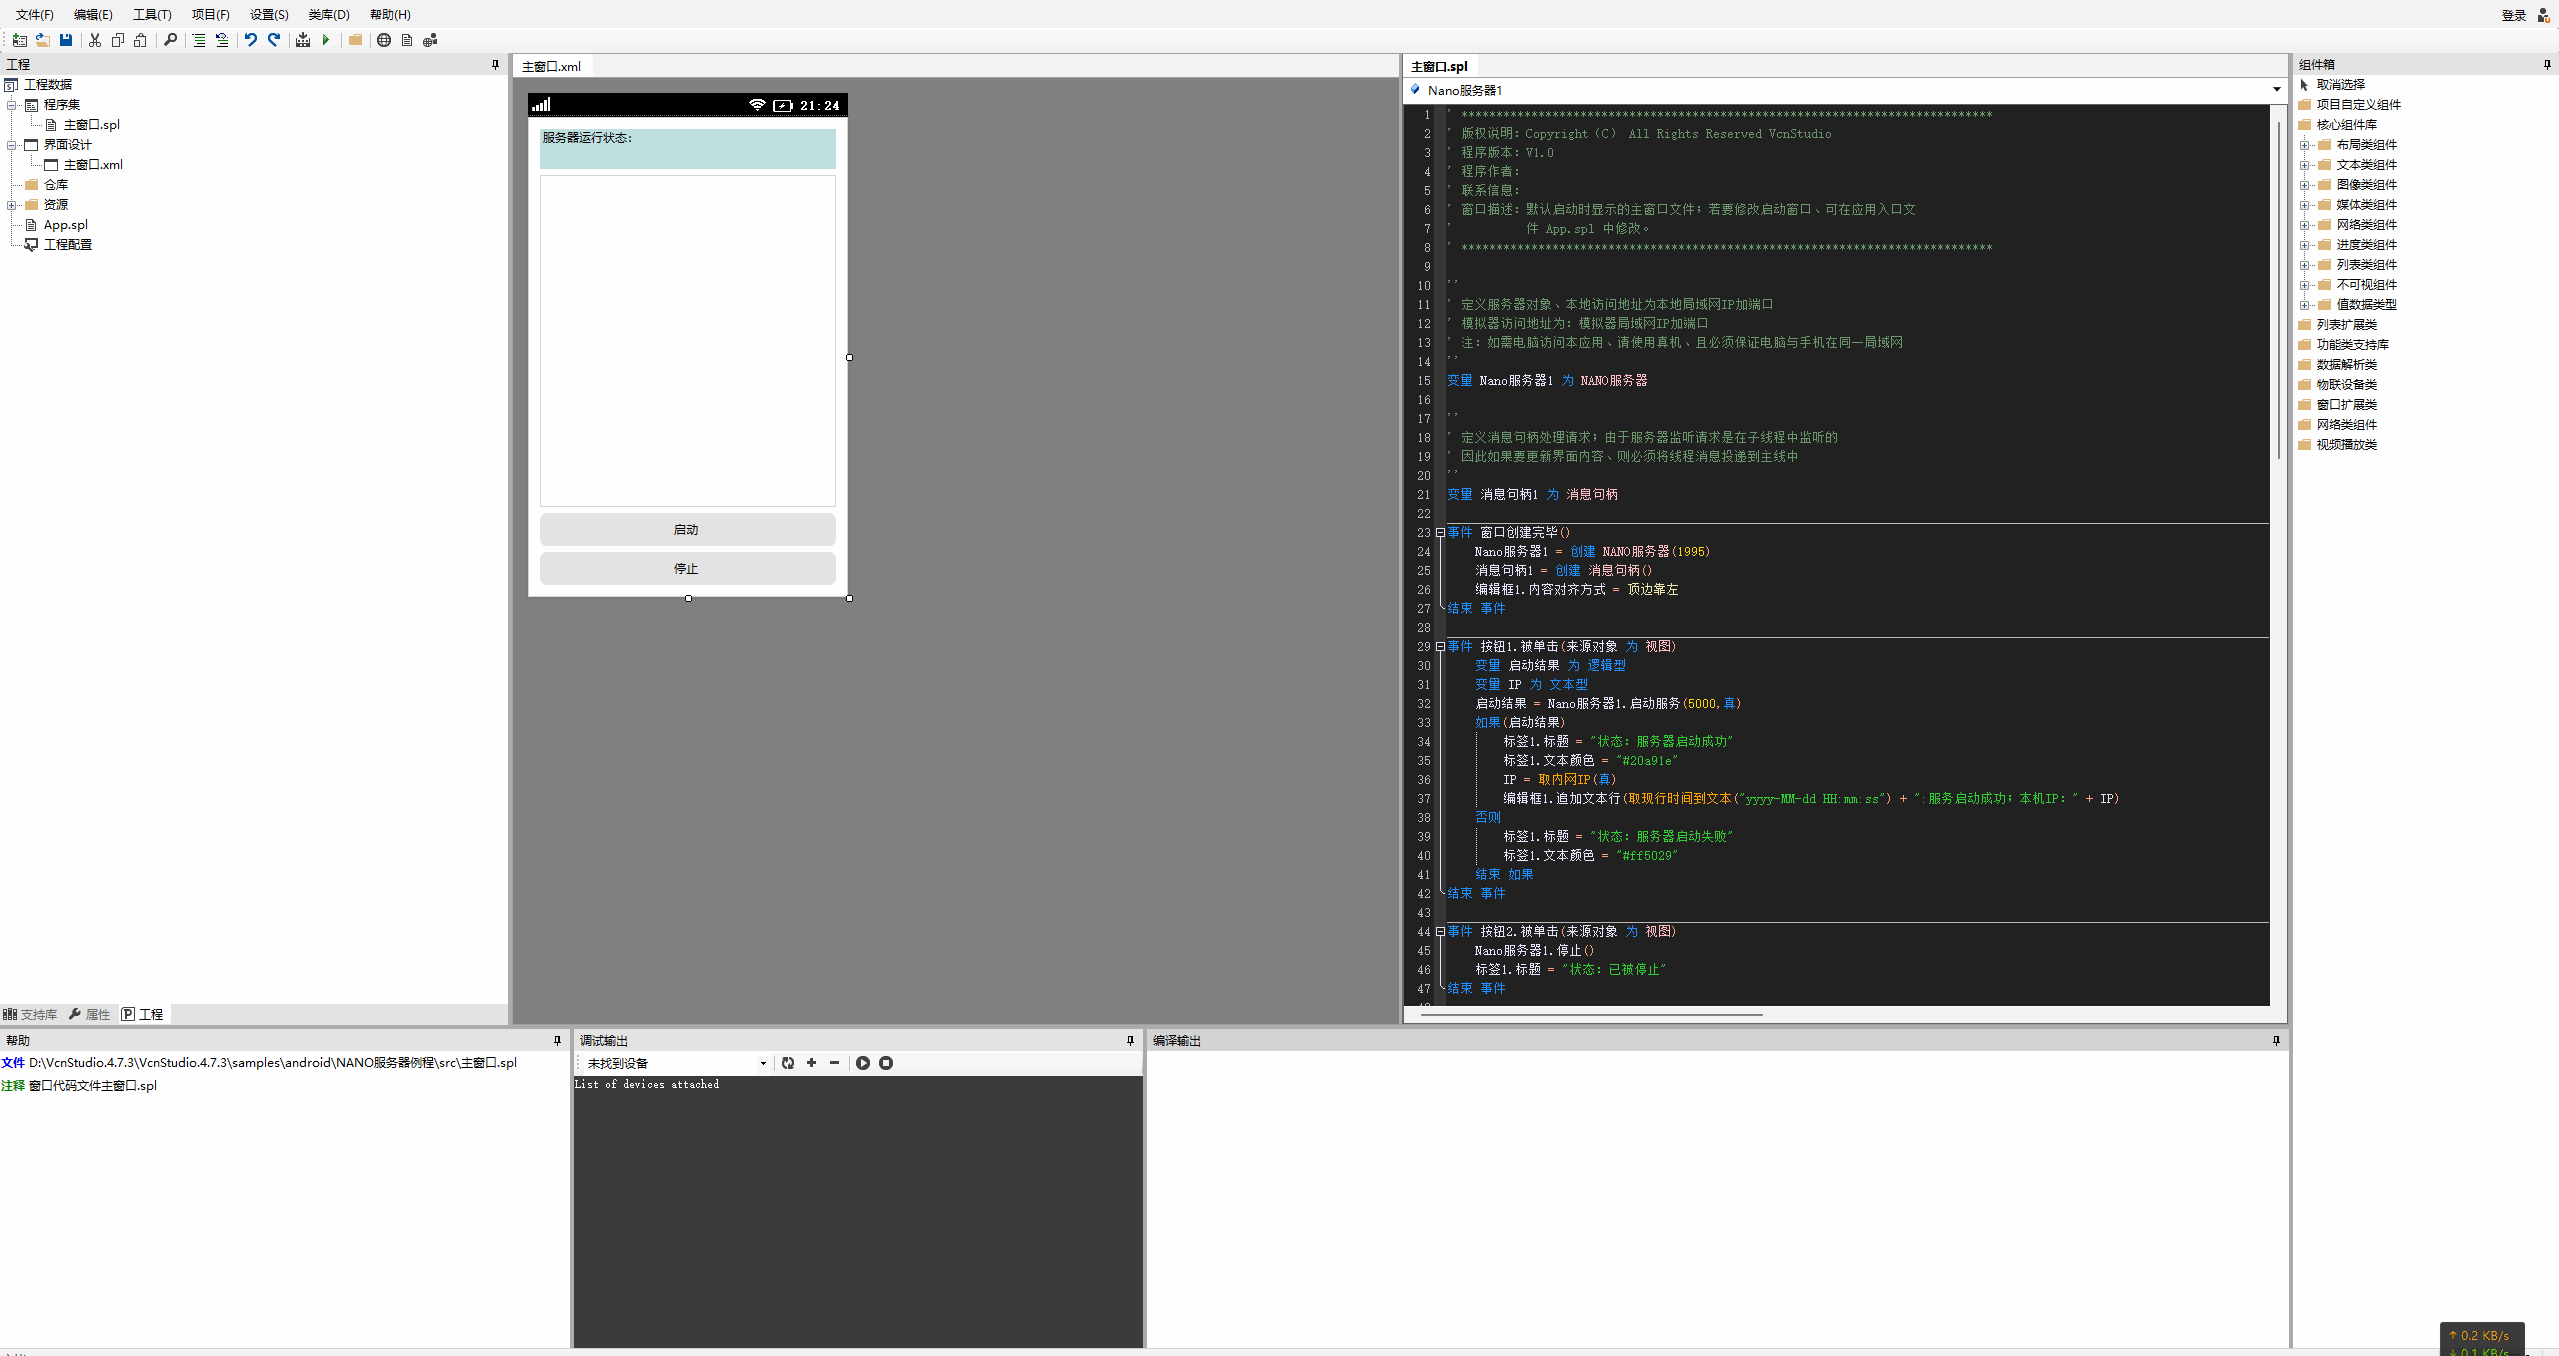This screenshot has height=1356, width=2559.
Task: Open the 设置(S) menu
Action: tap(269, 15)
